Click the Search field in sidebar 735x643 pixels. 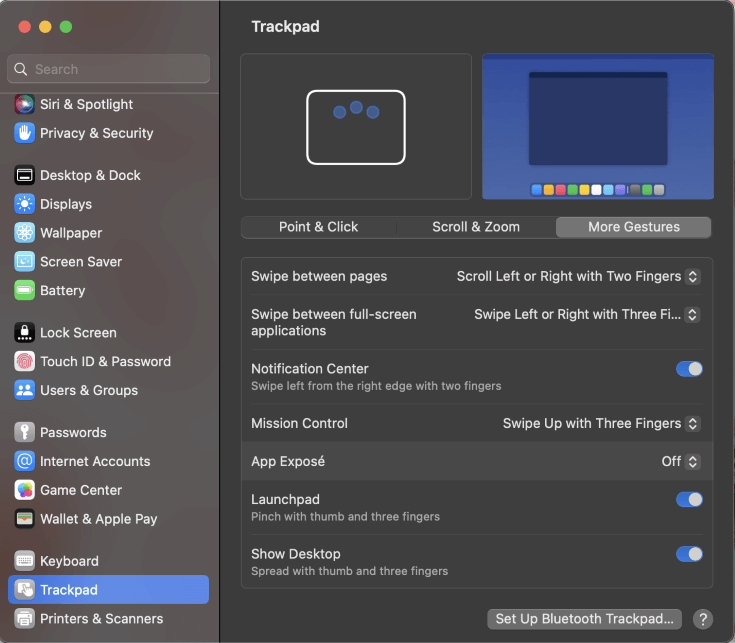109,69
